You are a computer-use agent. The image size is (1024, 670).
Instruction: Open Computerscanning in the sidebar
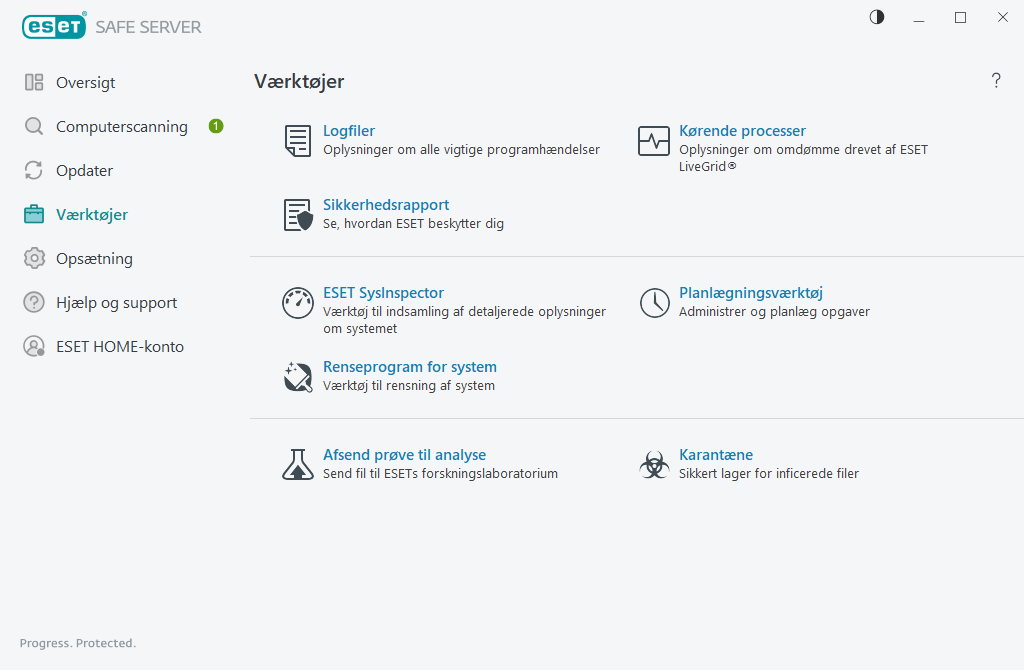coord(121,127)
